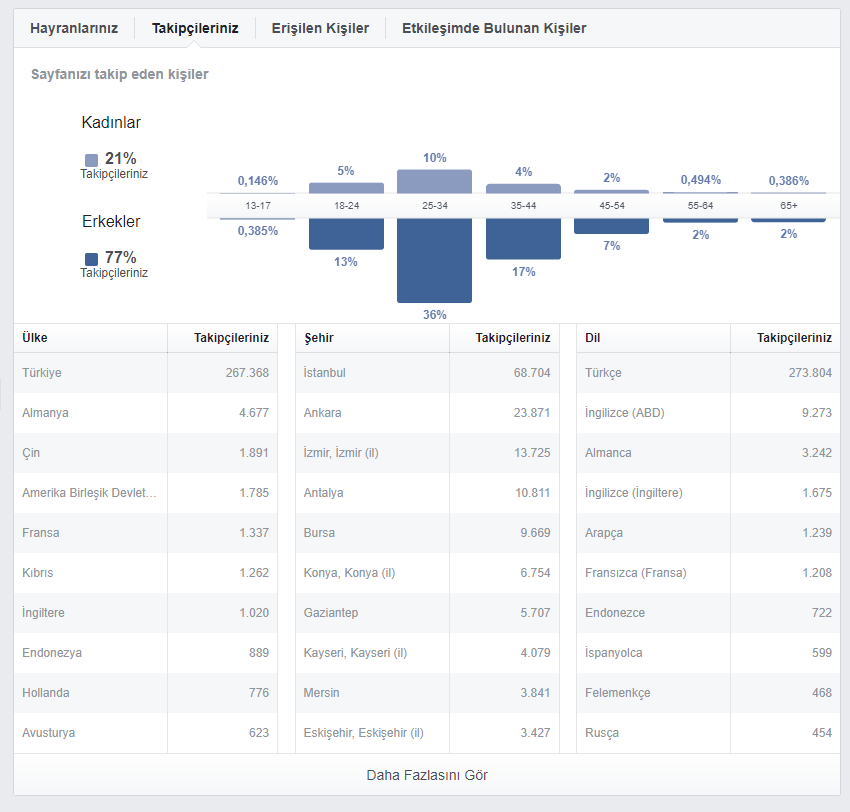Click the Daha Fazlasını Gör button
Screen dimensions: 850x812
tap(427, 775)
